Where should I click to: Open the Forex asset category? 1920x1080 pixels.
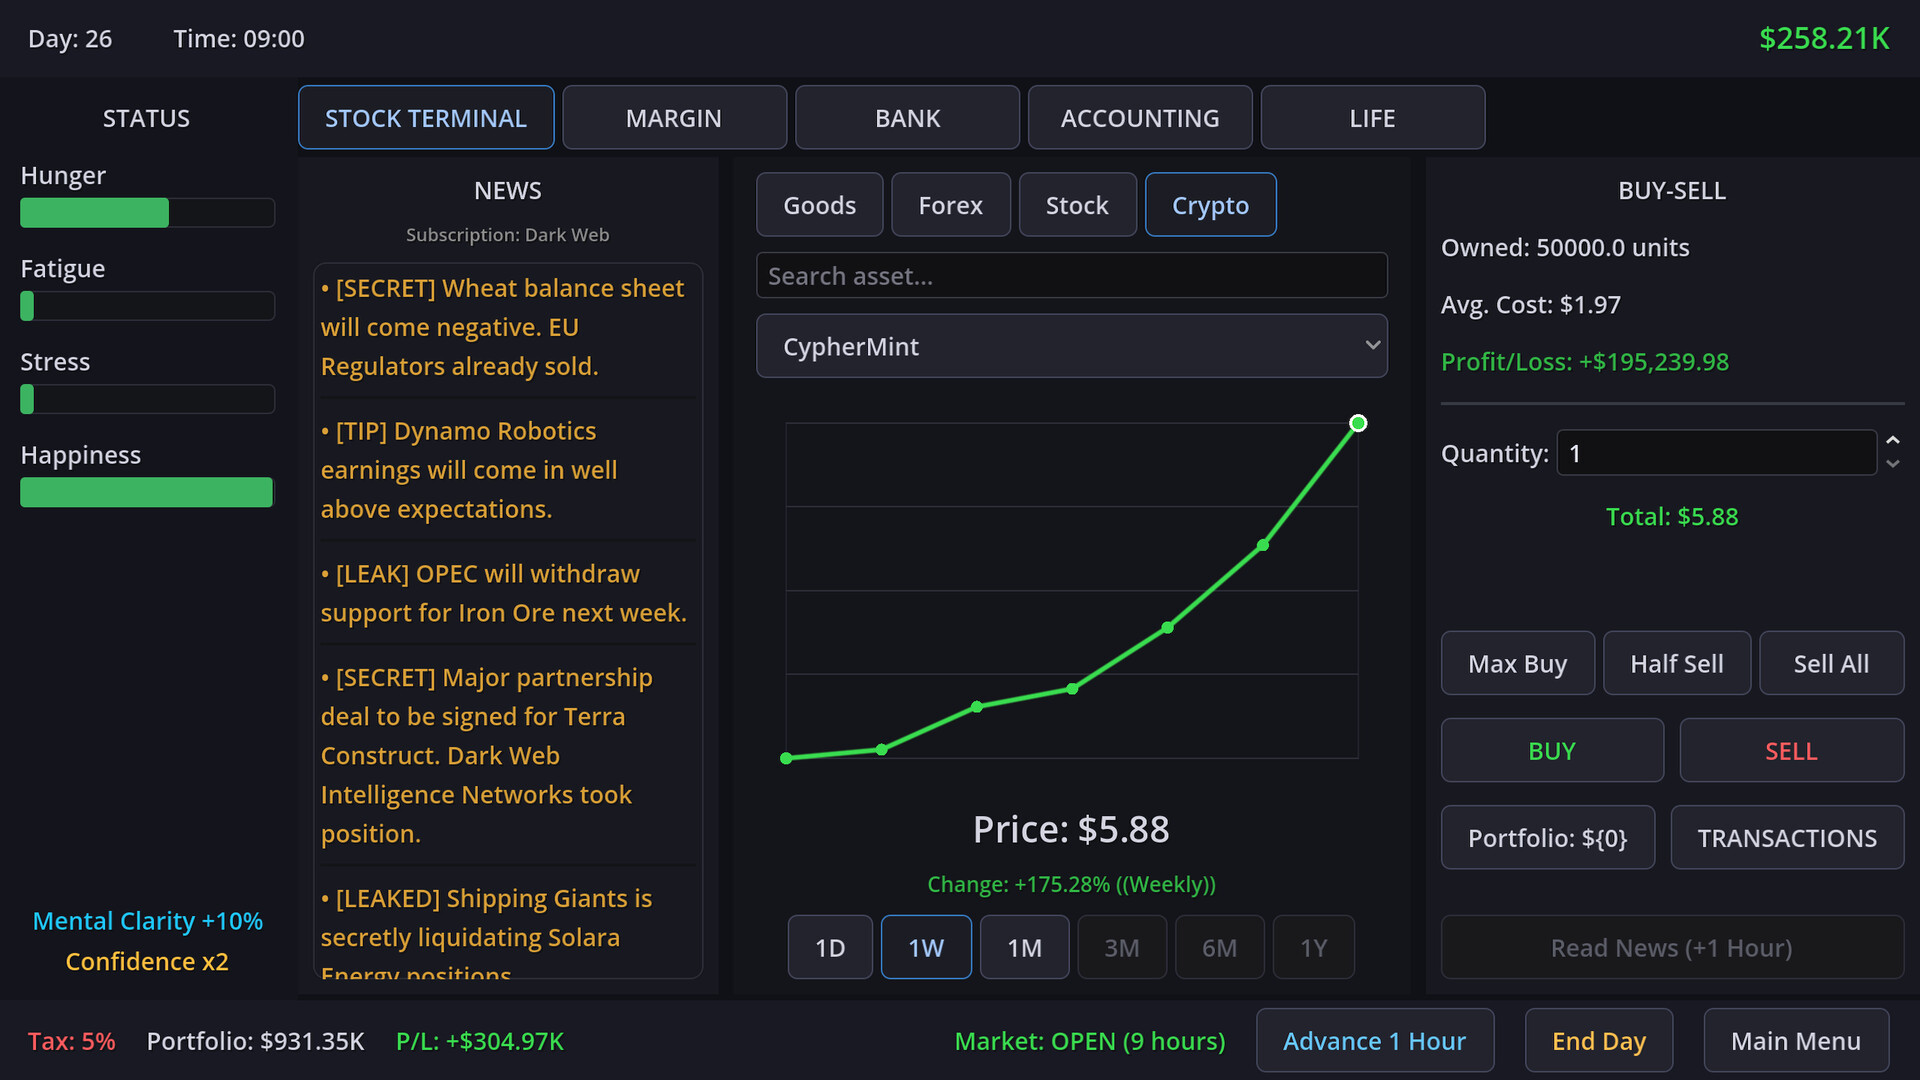pos(950,205)
